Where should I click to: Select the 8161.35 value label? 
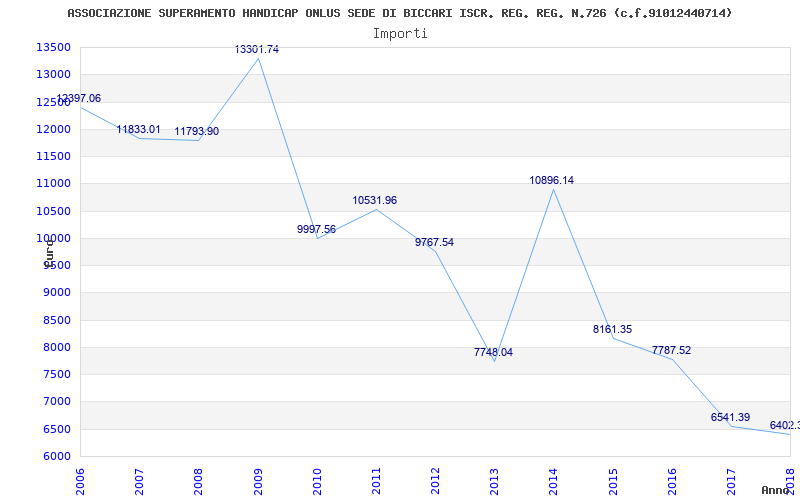(x=612, y=330)
